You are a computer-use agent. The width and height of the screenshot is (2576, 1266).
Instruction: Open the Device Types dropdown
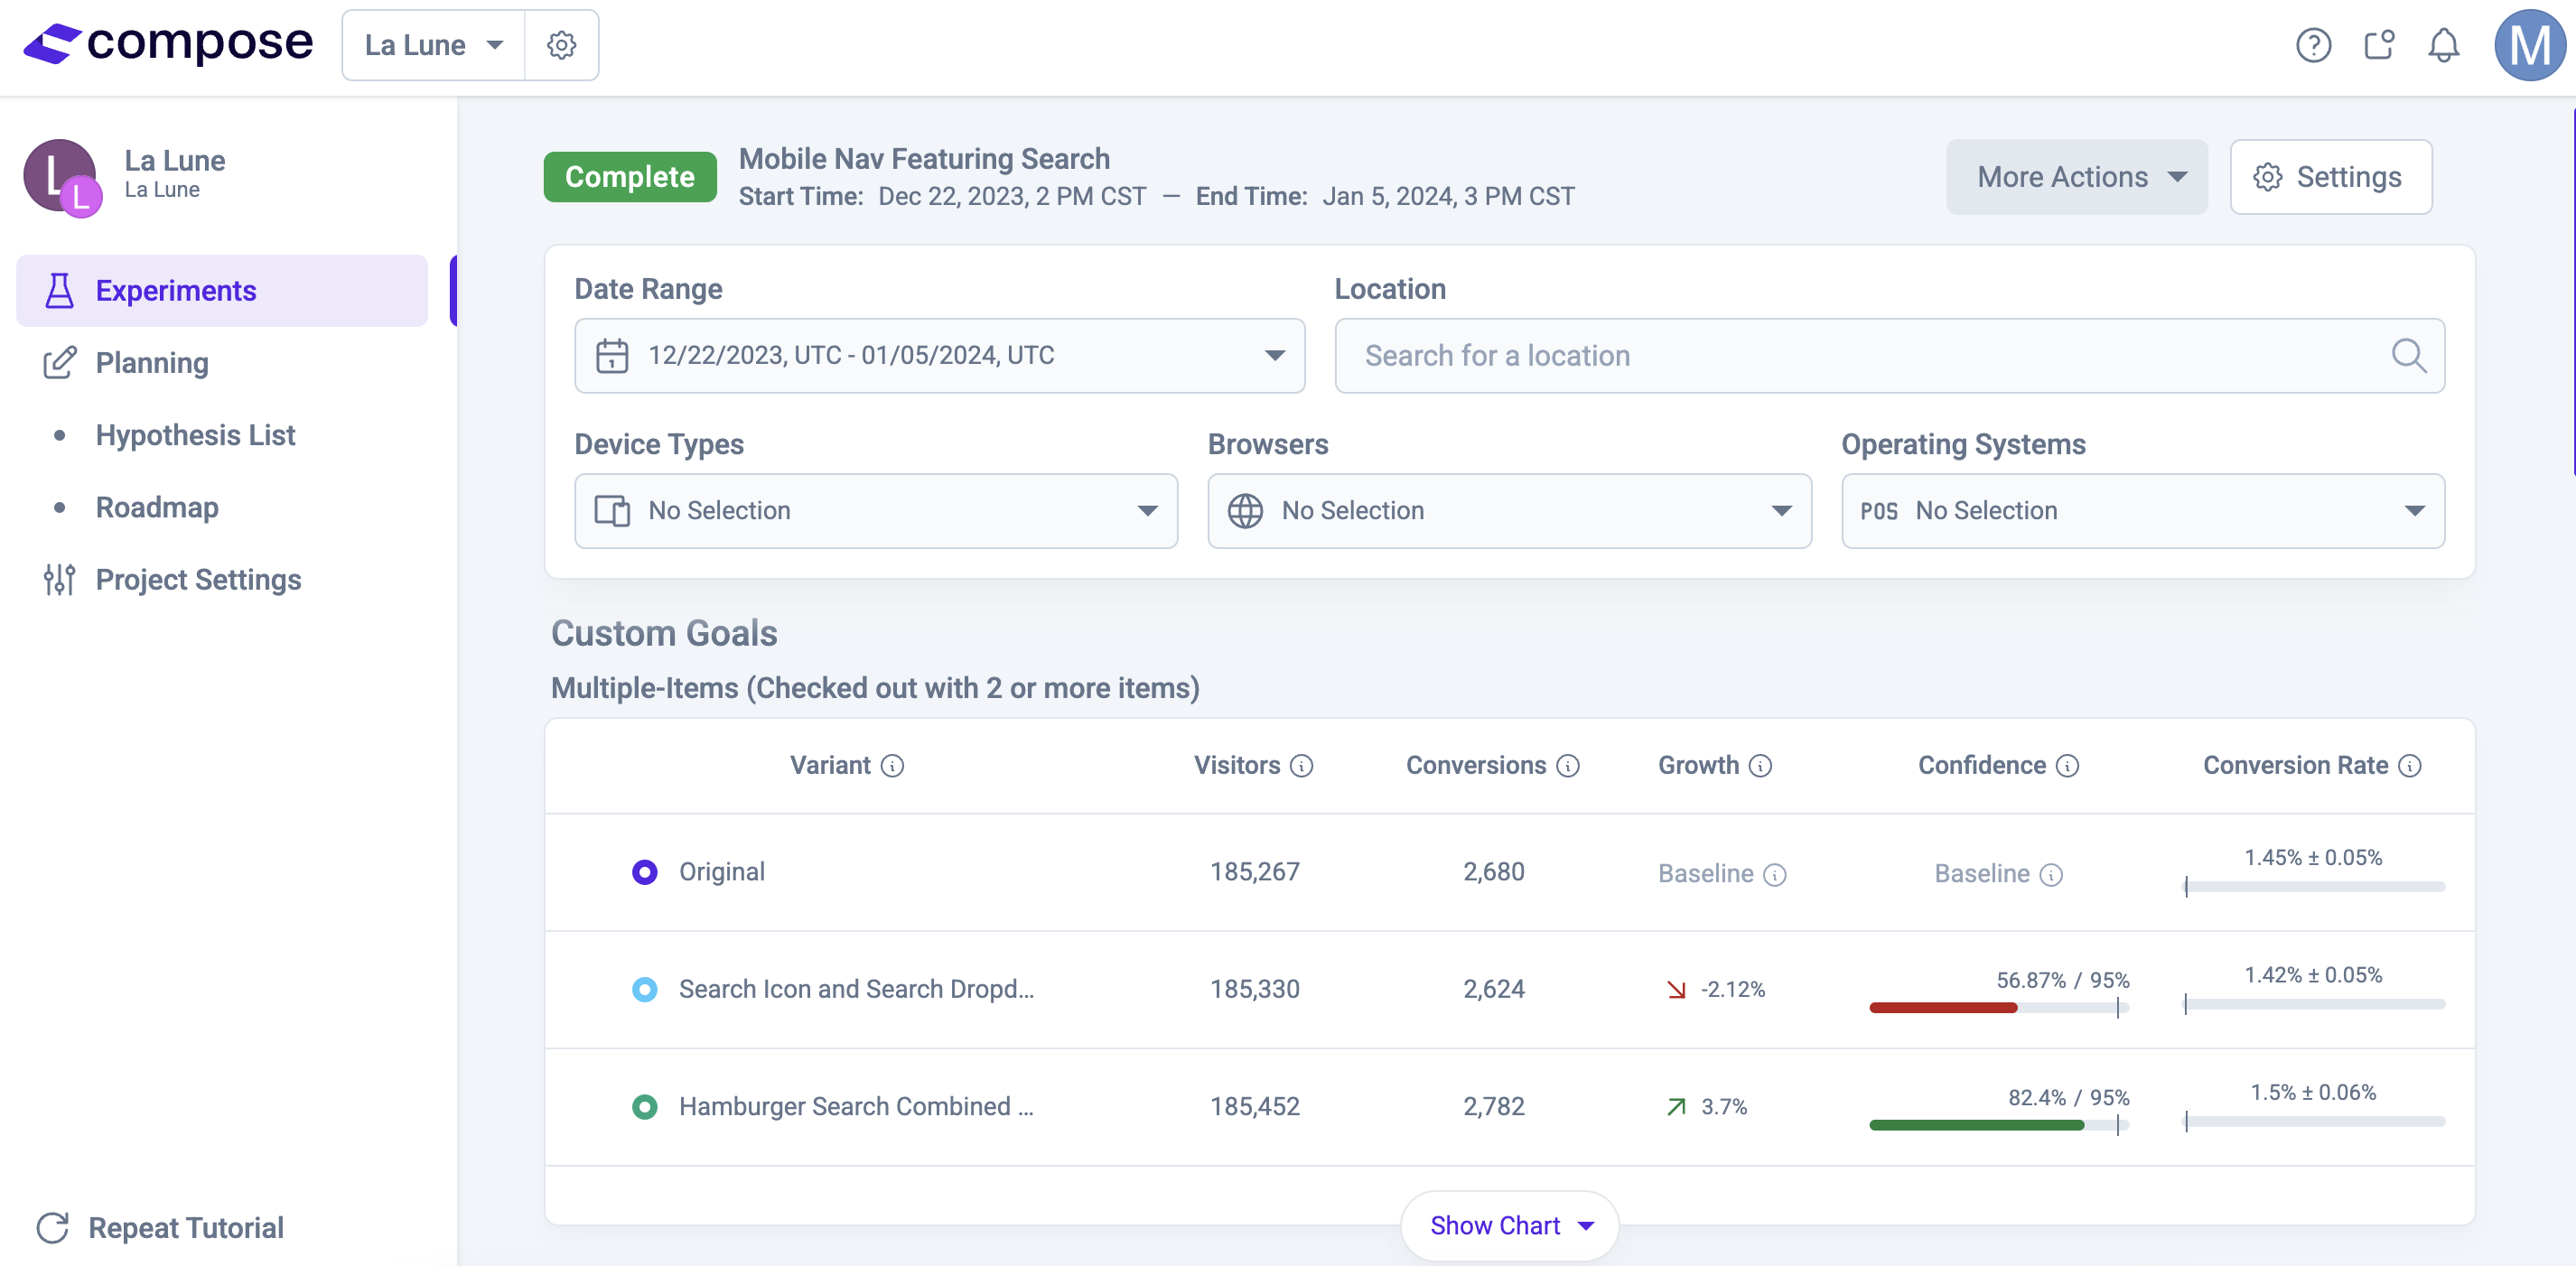pos(875,510)
